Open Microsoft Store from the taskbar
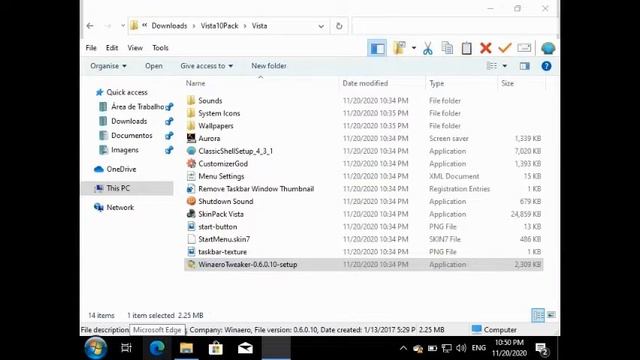This screenshot has height=360, width=640. click(x=216, y=348)
